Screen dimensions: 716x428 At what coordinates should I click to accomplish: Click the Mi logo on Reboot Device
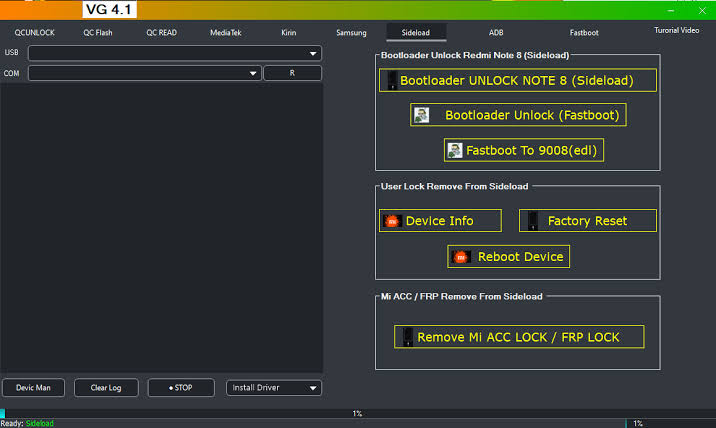click(462, 257)
